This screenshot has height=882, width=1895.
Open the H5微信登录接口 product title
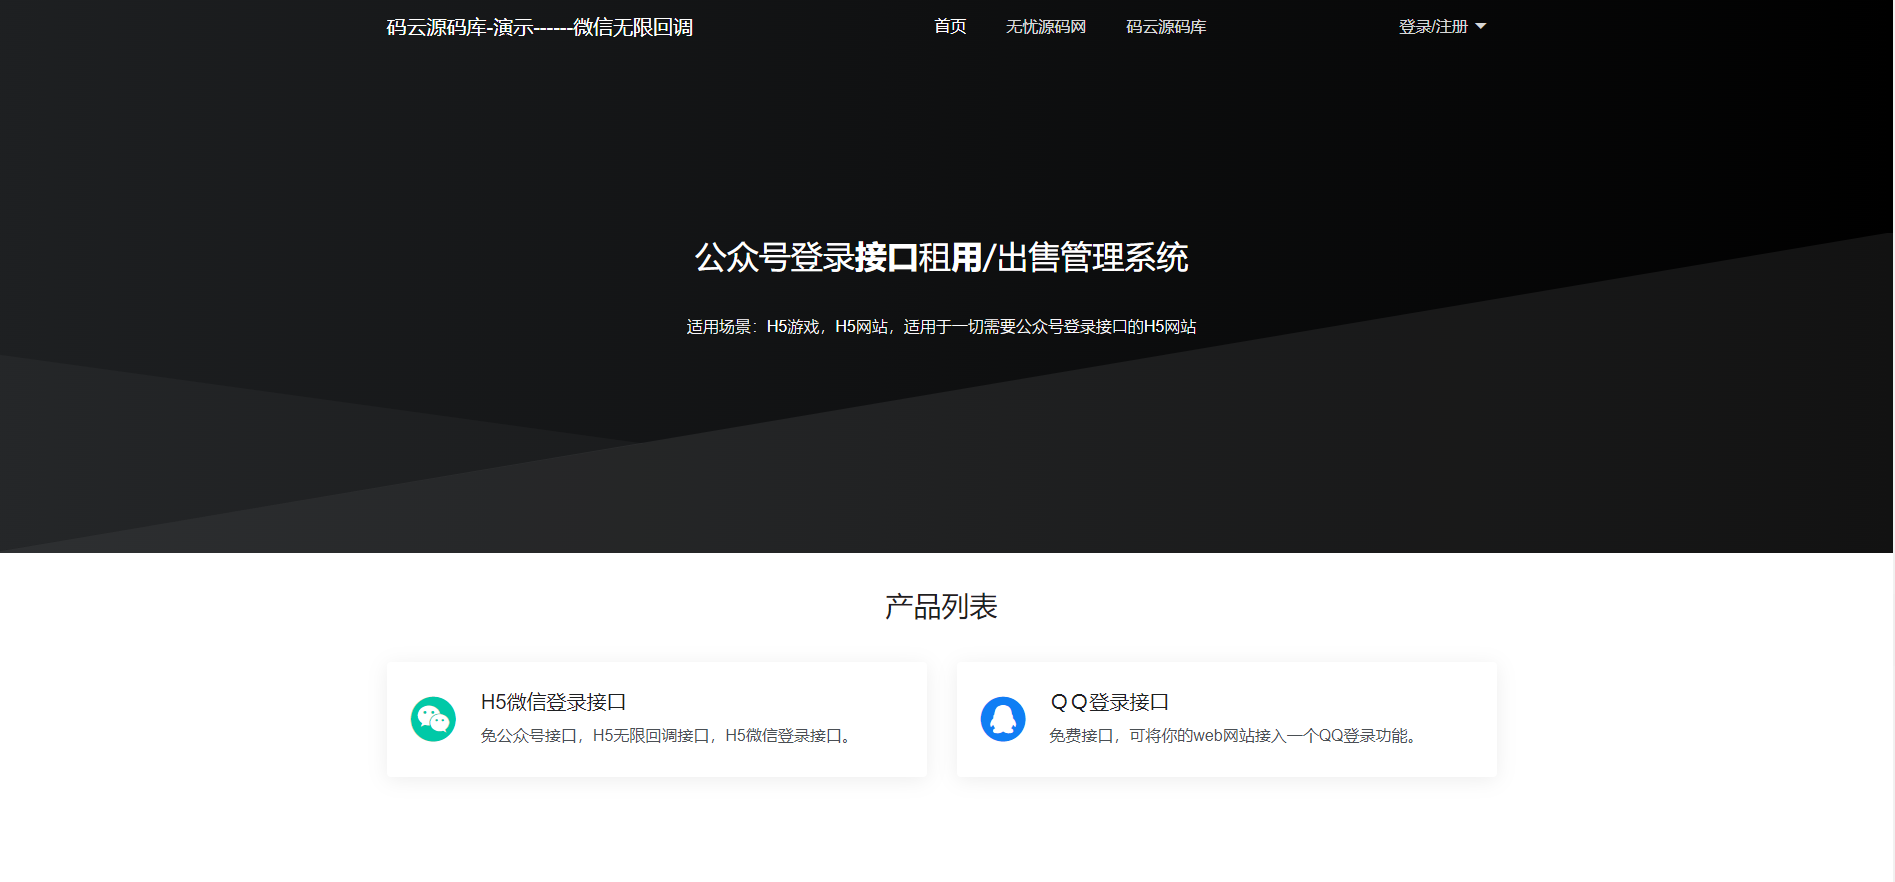tap(553, 702)
